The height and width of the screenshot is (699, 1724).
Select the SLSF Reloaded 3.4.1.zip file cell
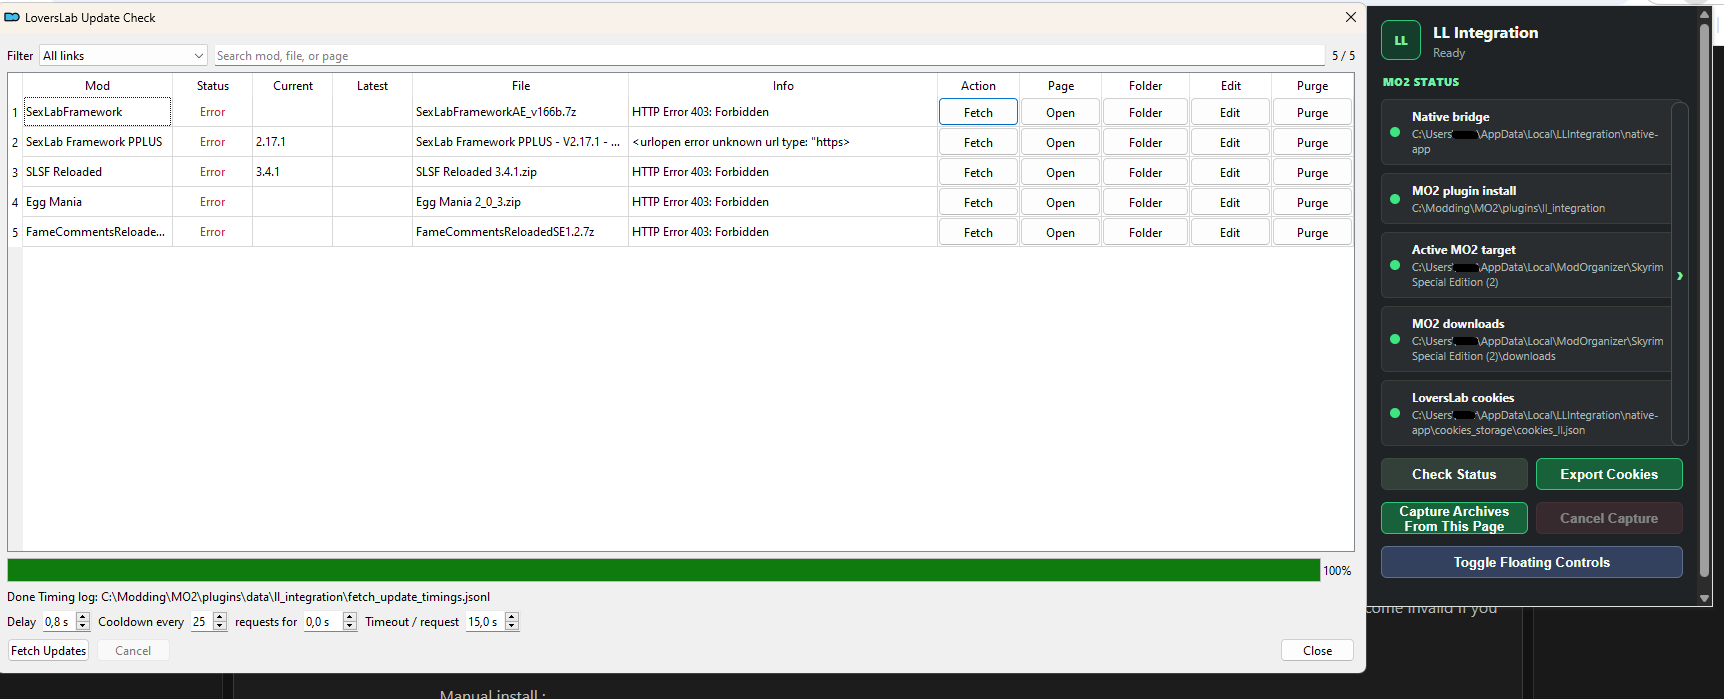pyautogui.click(x=520, y=172)
